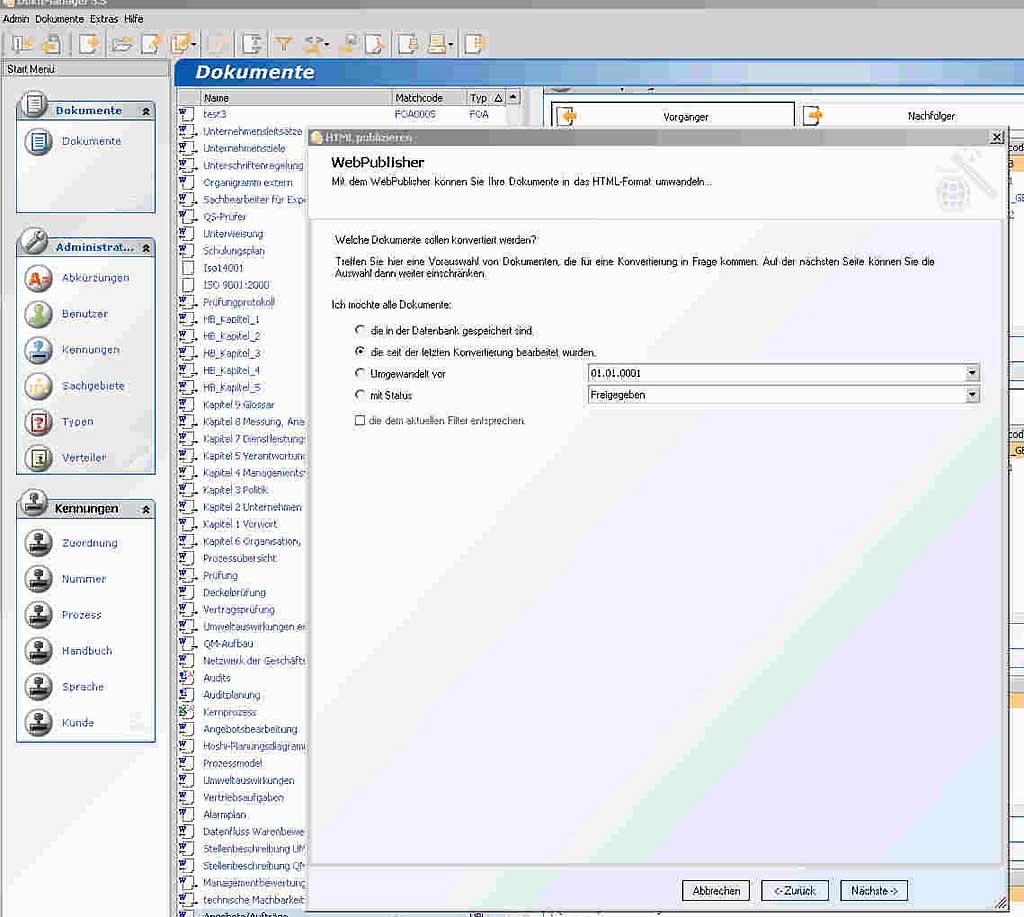The height and width of the screenshot is (917, 1024).
Task: Sort the list by the Matchcode column header
Action: (428, 98)
